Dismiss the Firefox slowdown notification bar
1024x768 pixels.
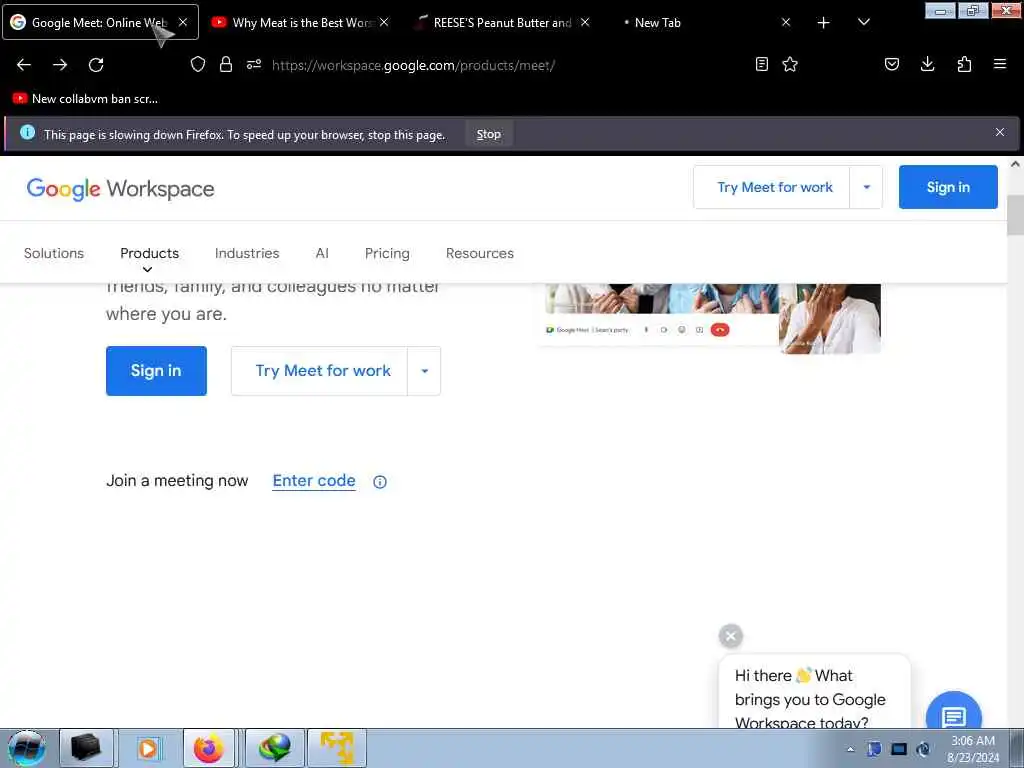click(1000, 133)
